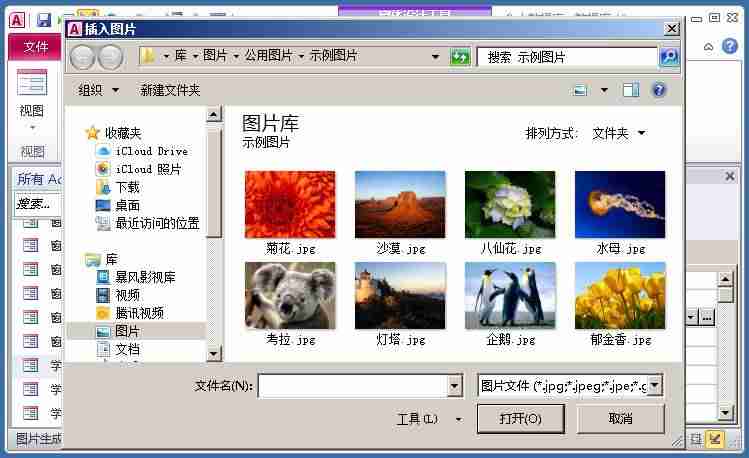The image size is (749, 458).
Task: Close the Access property pane with X
Action: 730,176
